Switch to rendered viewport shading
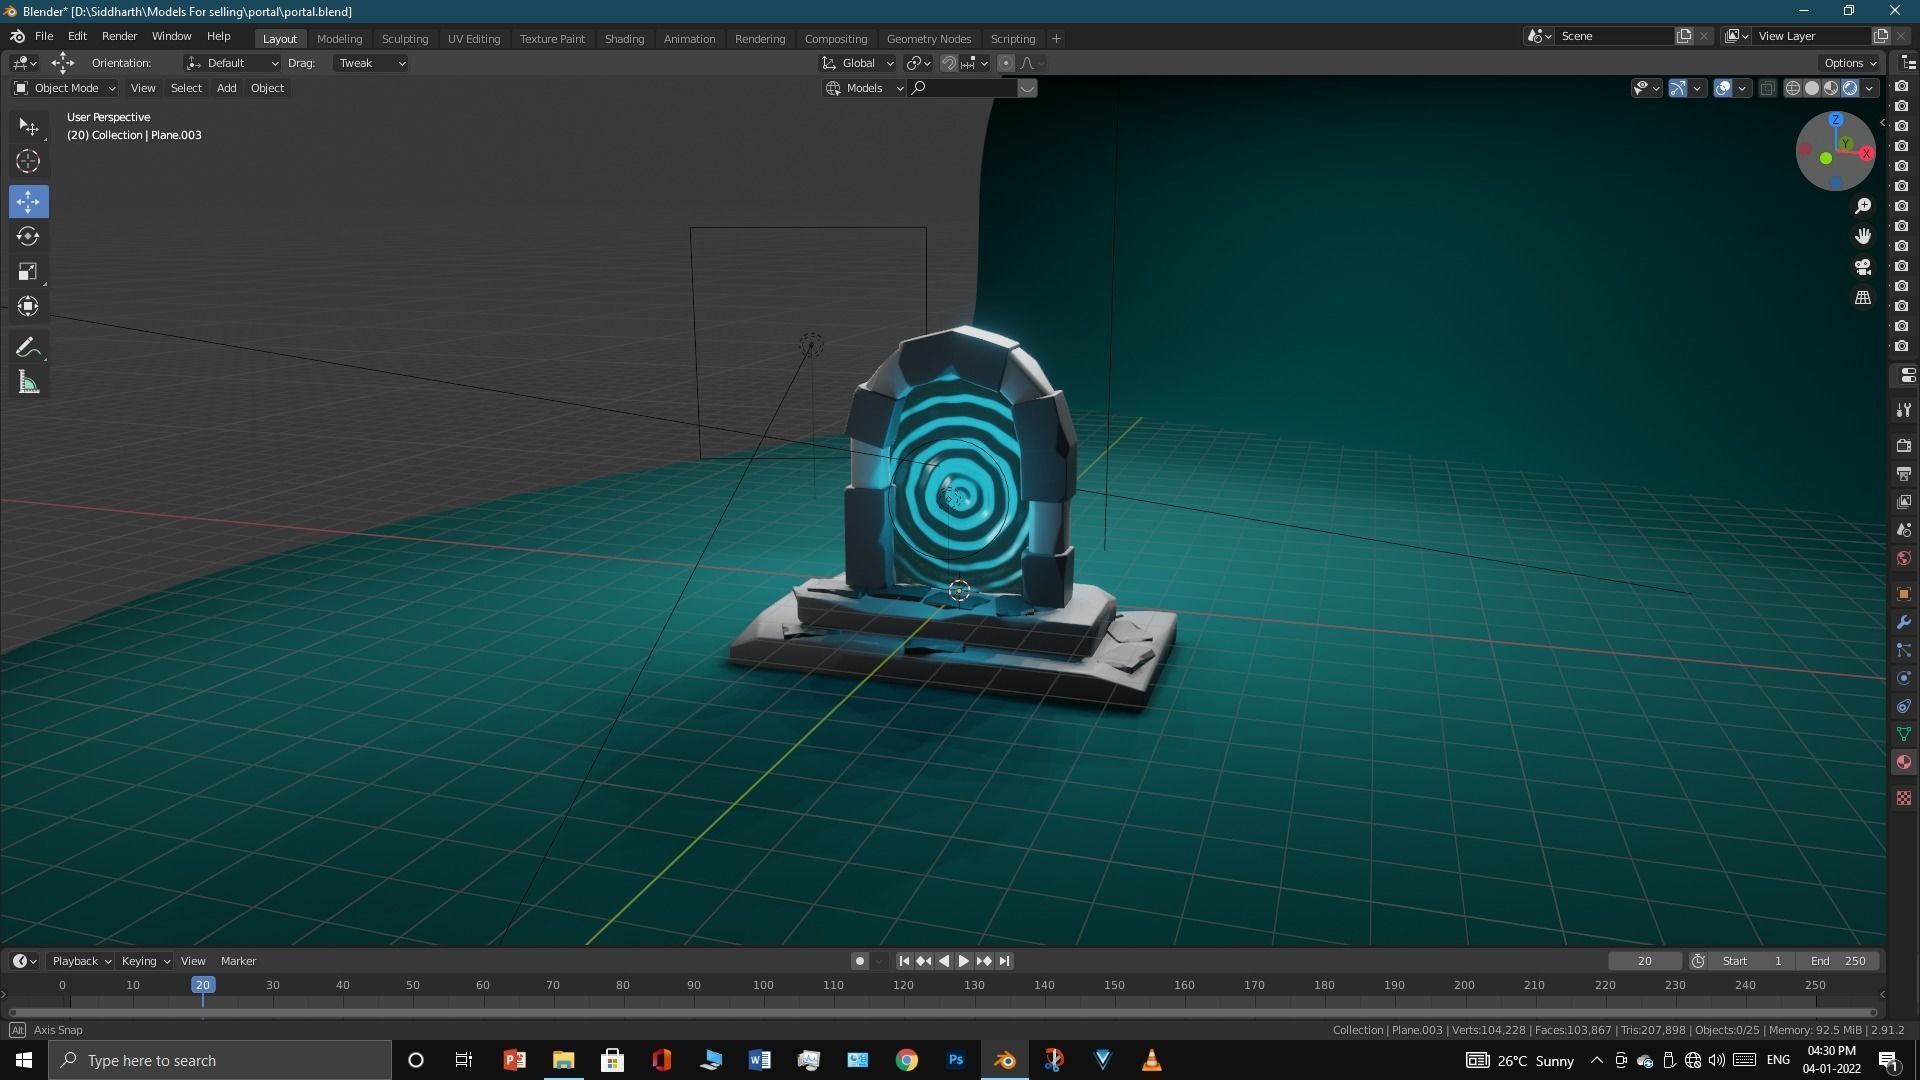This screenshot has width=1920, height=1080. pyautogui.click(x=1850, y=88)
